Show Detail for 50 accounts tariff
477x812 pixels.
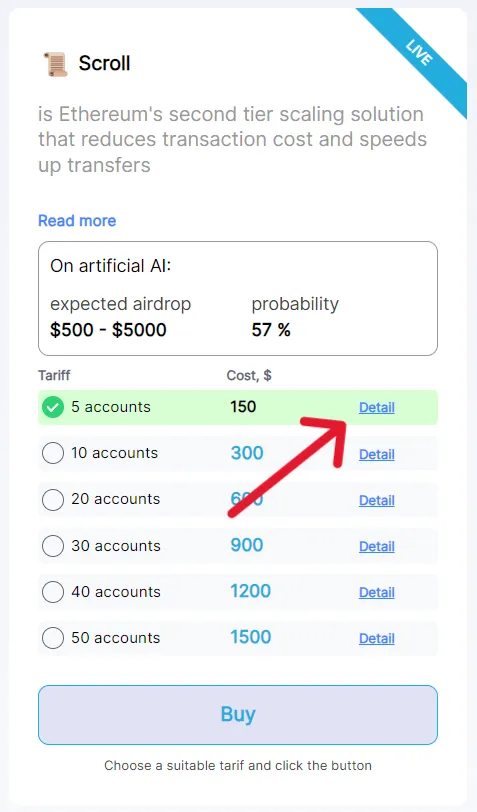377,639
